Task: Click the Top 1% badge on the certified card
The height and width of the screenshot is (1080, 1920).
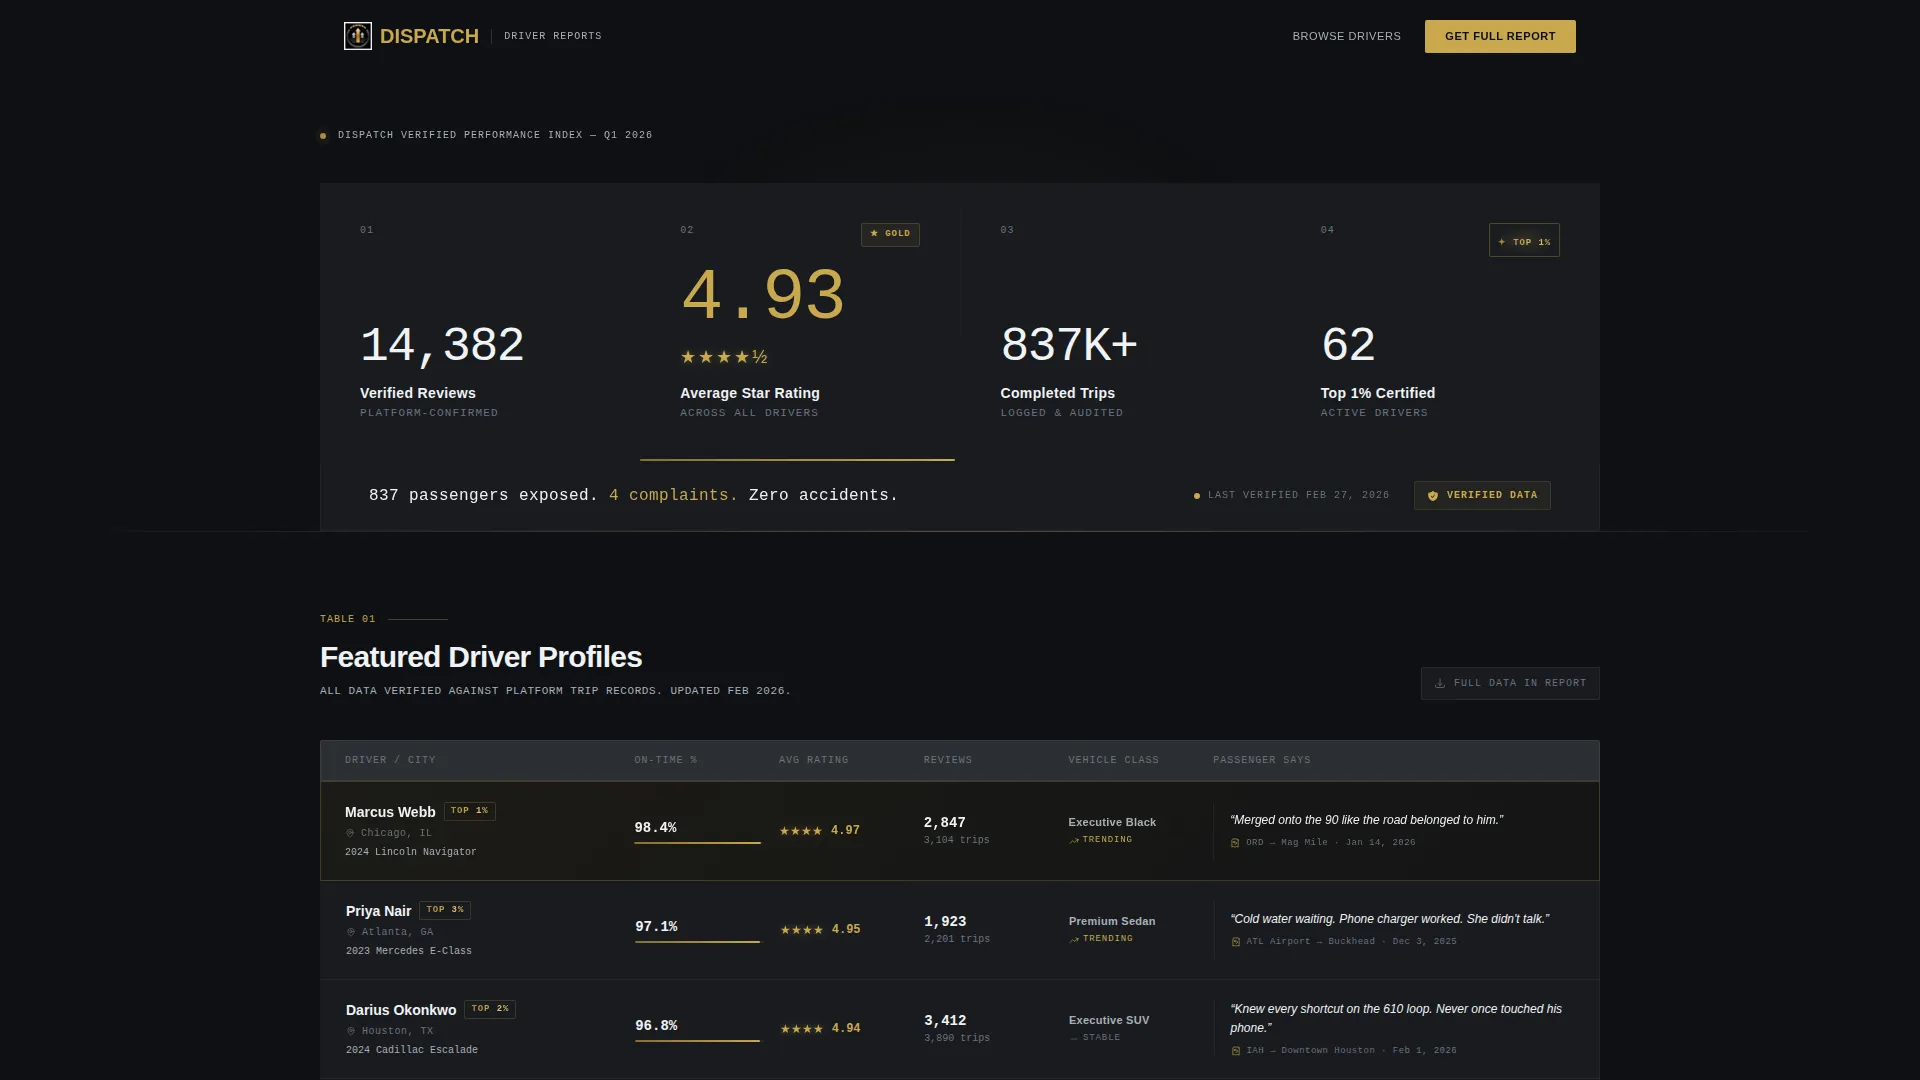Action: tap(1524, 241)
